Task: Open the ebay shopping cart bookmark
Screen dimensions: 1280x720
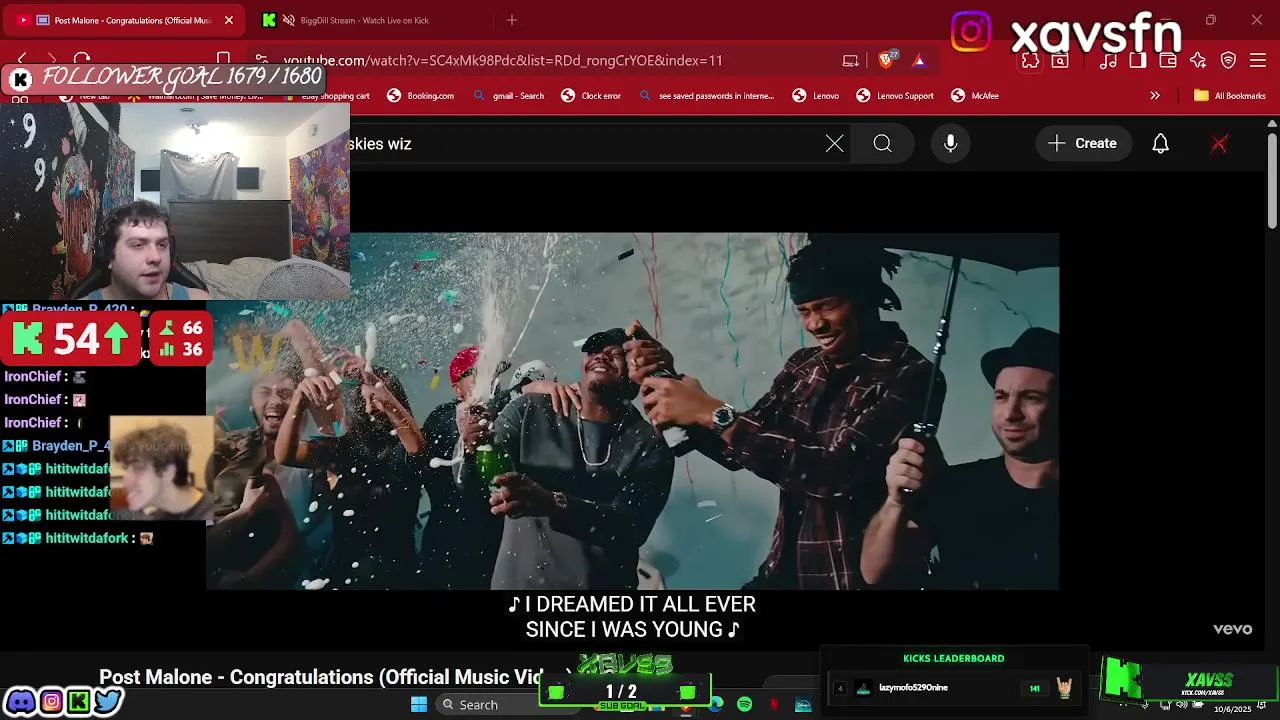Action: pos(326,96)
